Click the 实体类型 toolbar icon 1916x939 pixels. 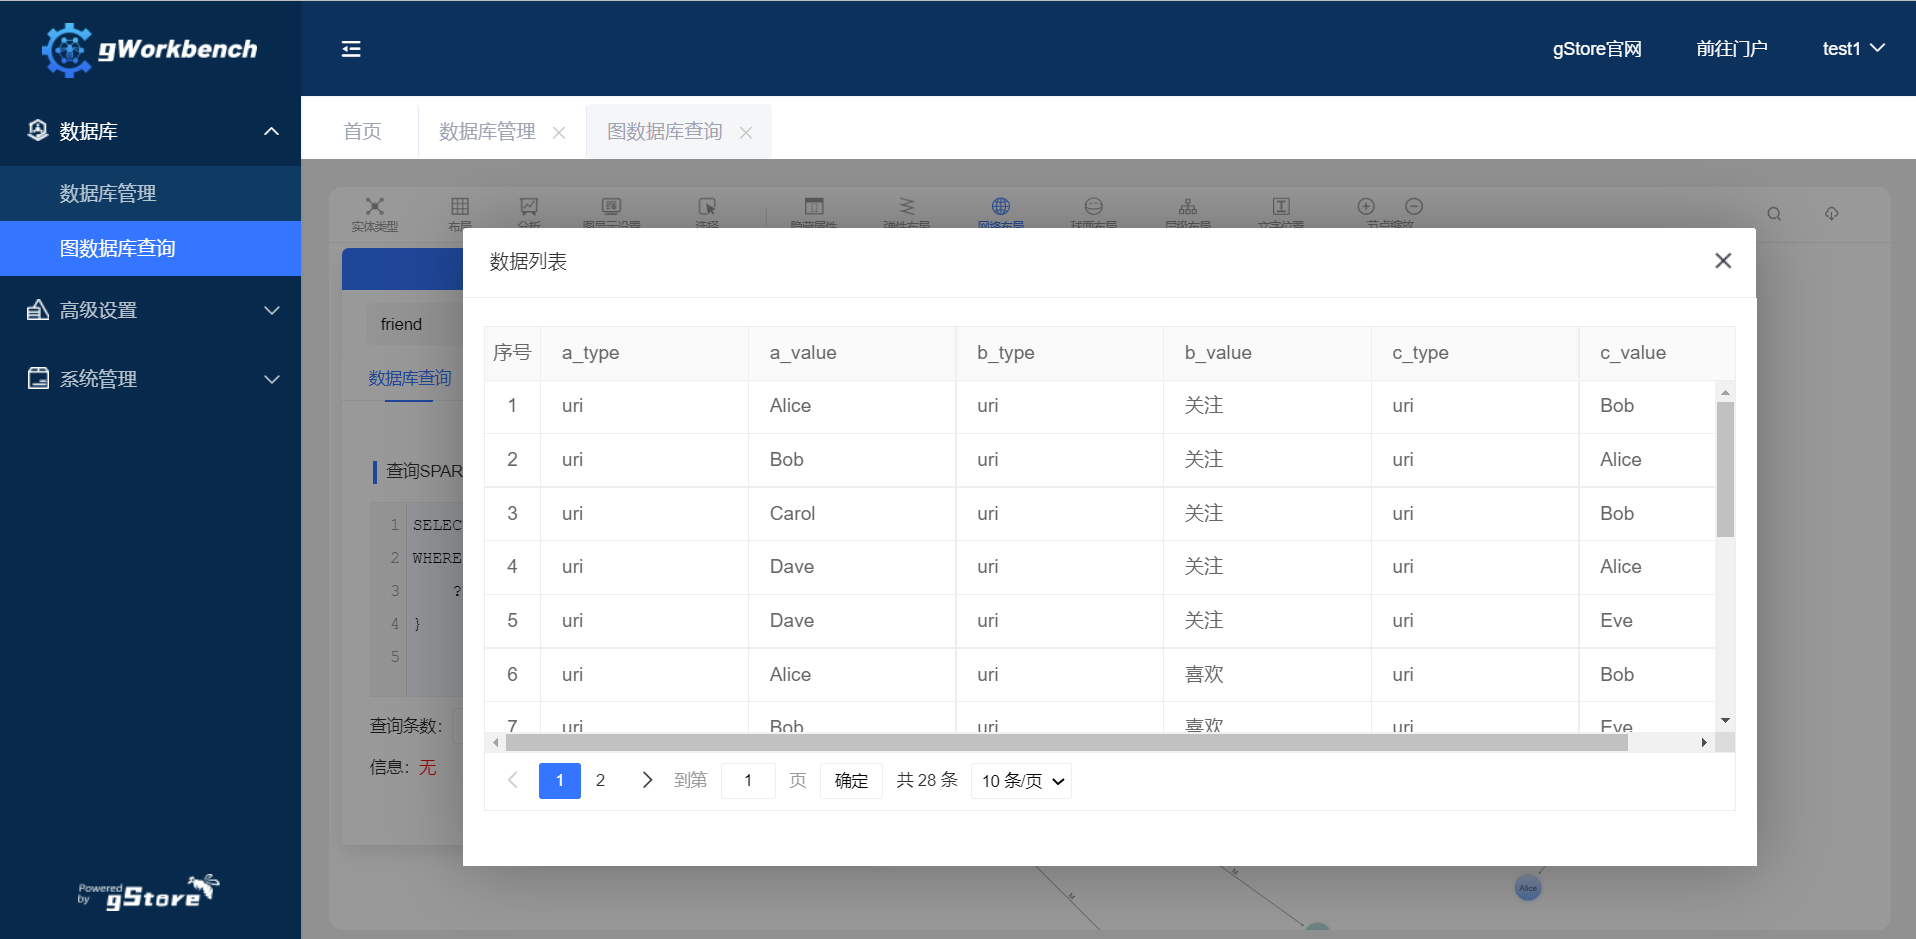(375, 207)
